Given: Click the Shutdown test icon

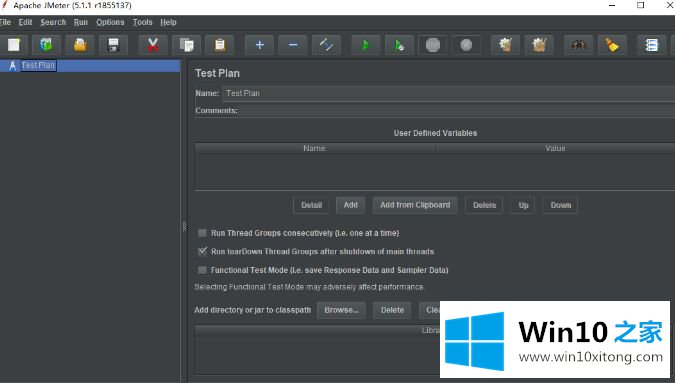Looking at the screenshot, I should [466, 45].
